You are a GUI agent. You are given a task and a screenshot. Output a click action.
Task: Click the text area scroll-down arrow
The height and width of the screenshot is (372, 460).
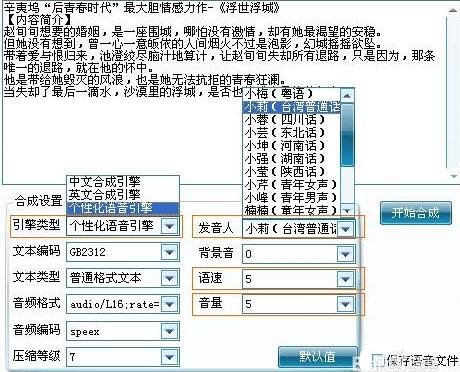453,176
